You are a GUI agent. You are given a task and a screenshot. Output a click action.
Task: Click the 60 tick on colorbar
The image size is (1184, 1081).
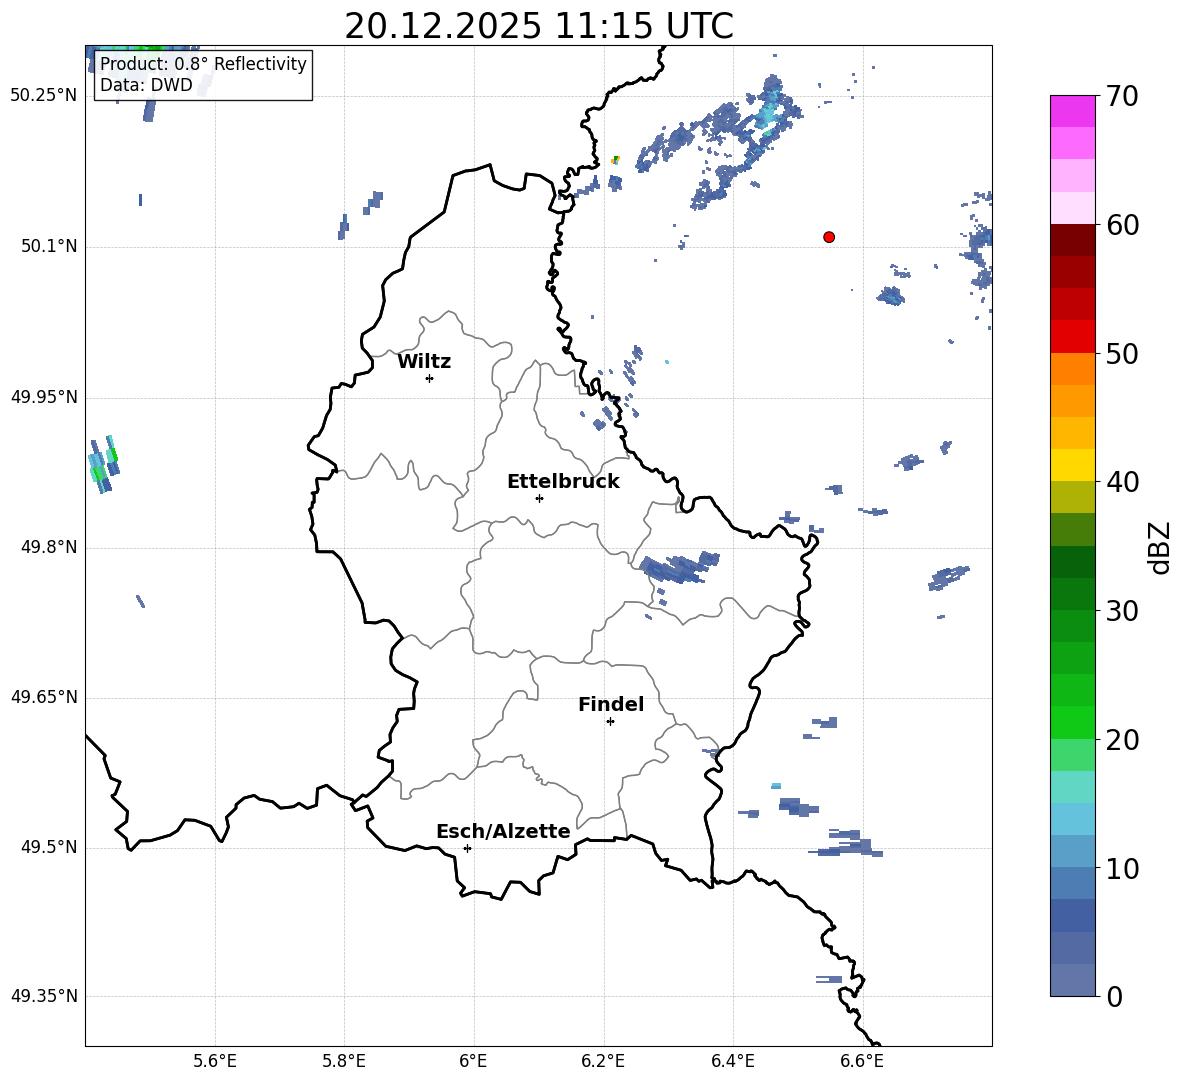pos(1122,225)
